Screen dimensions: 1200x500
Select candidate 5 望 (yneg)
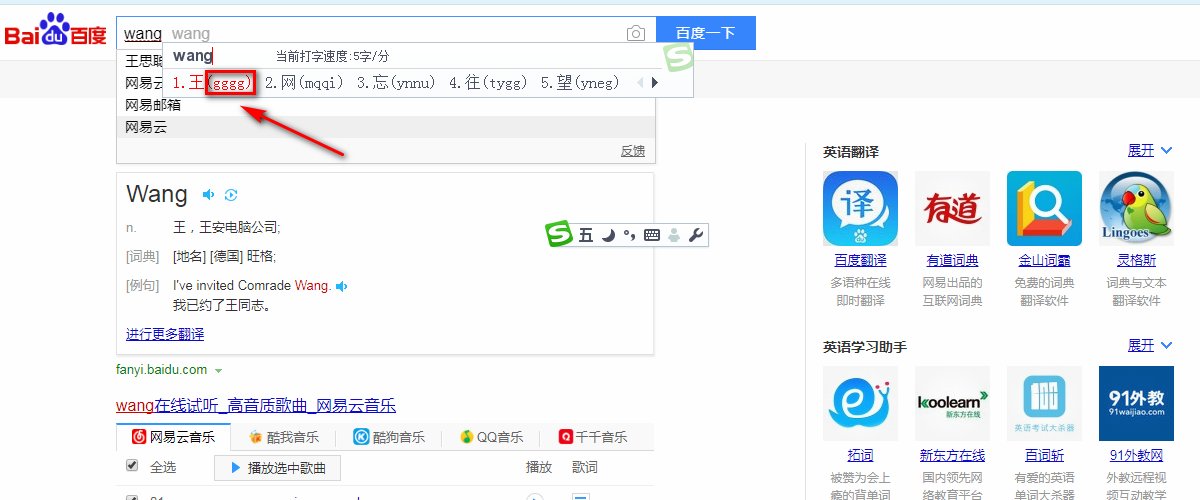coord(581,83)
